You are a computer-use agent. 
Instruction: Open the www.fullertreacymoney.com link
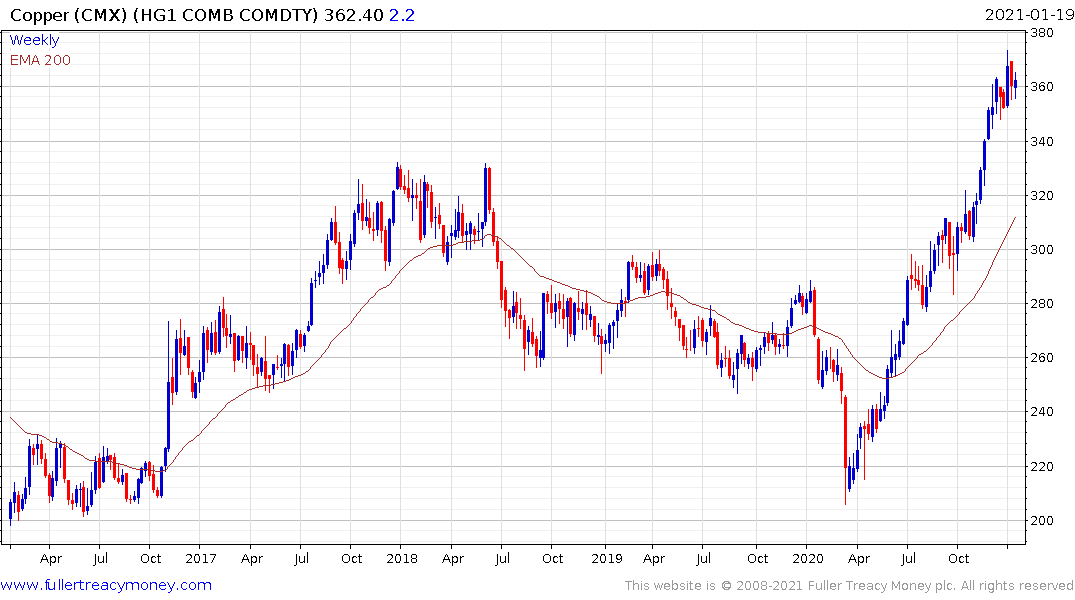click(x=106, y=585)
